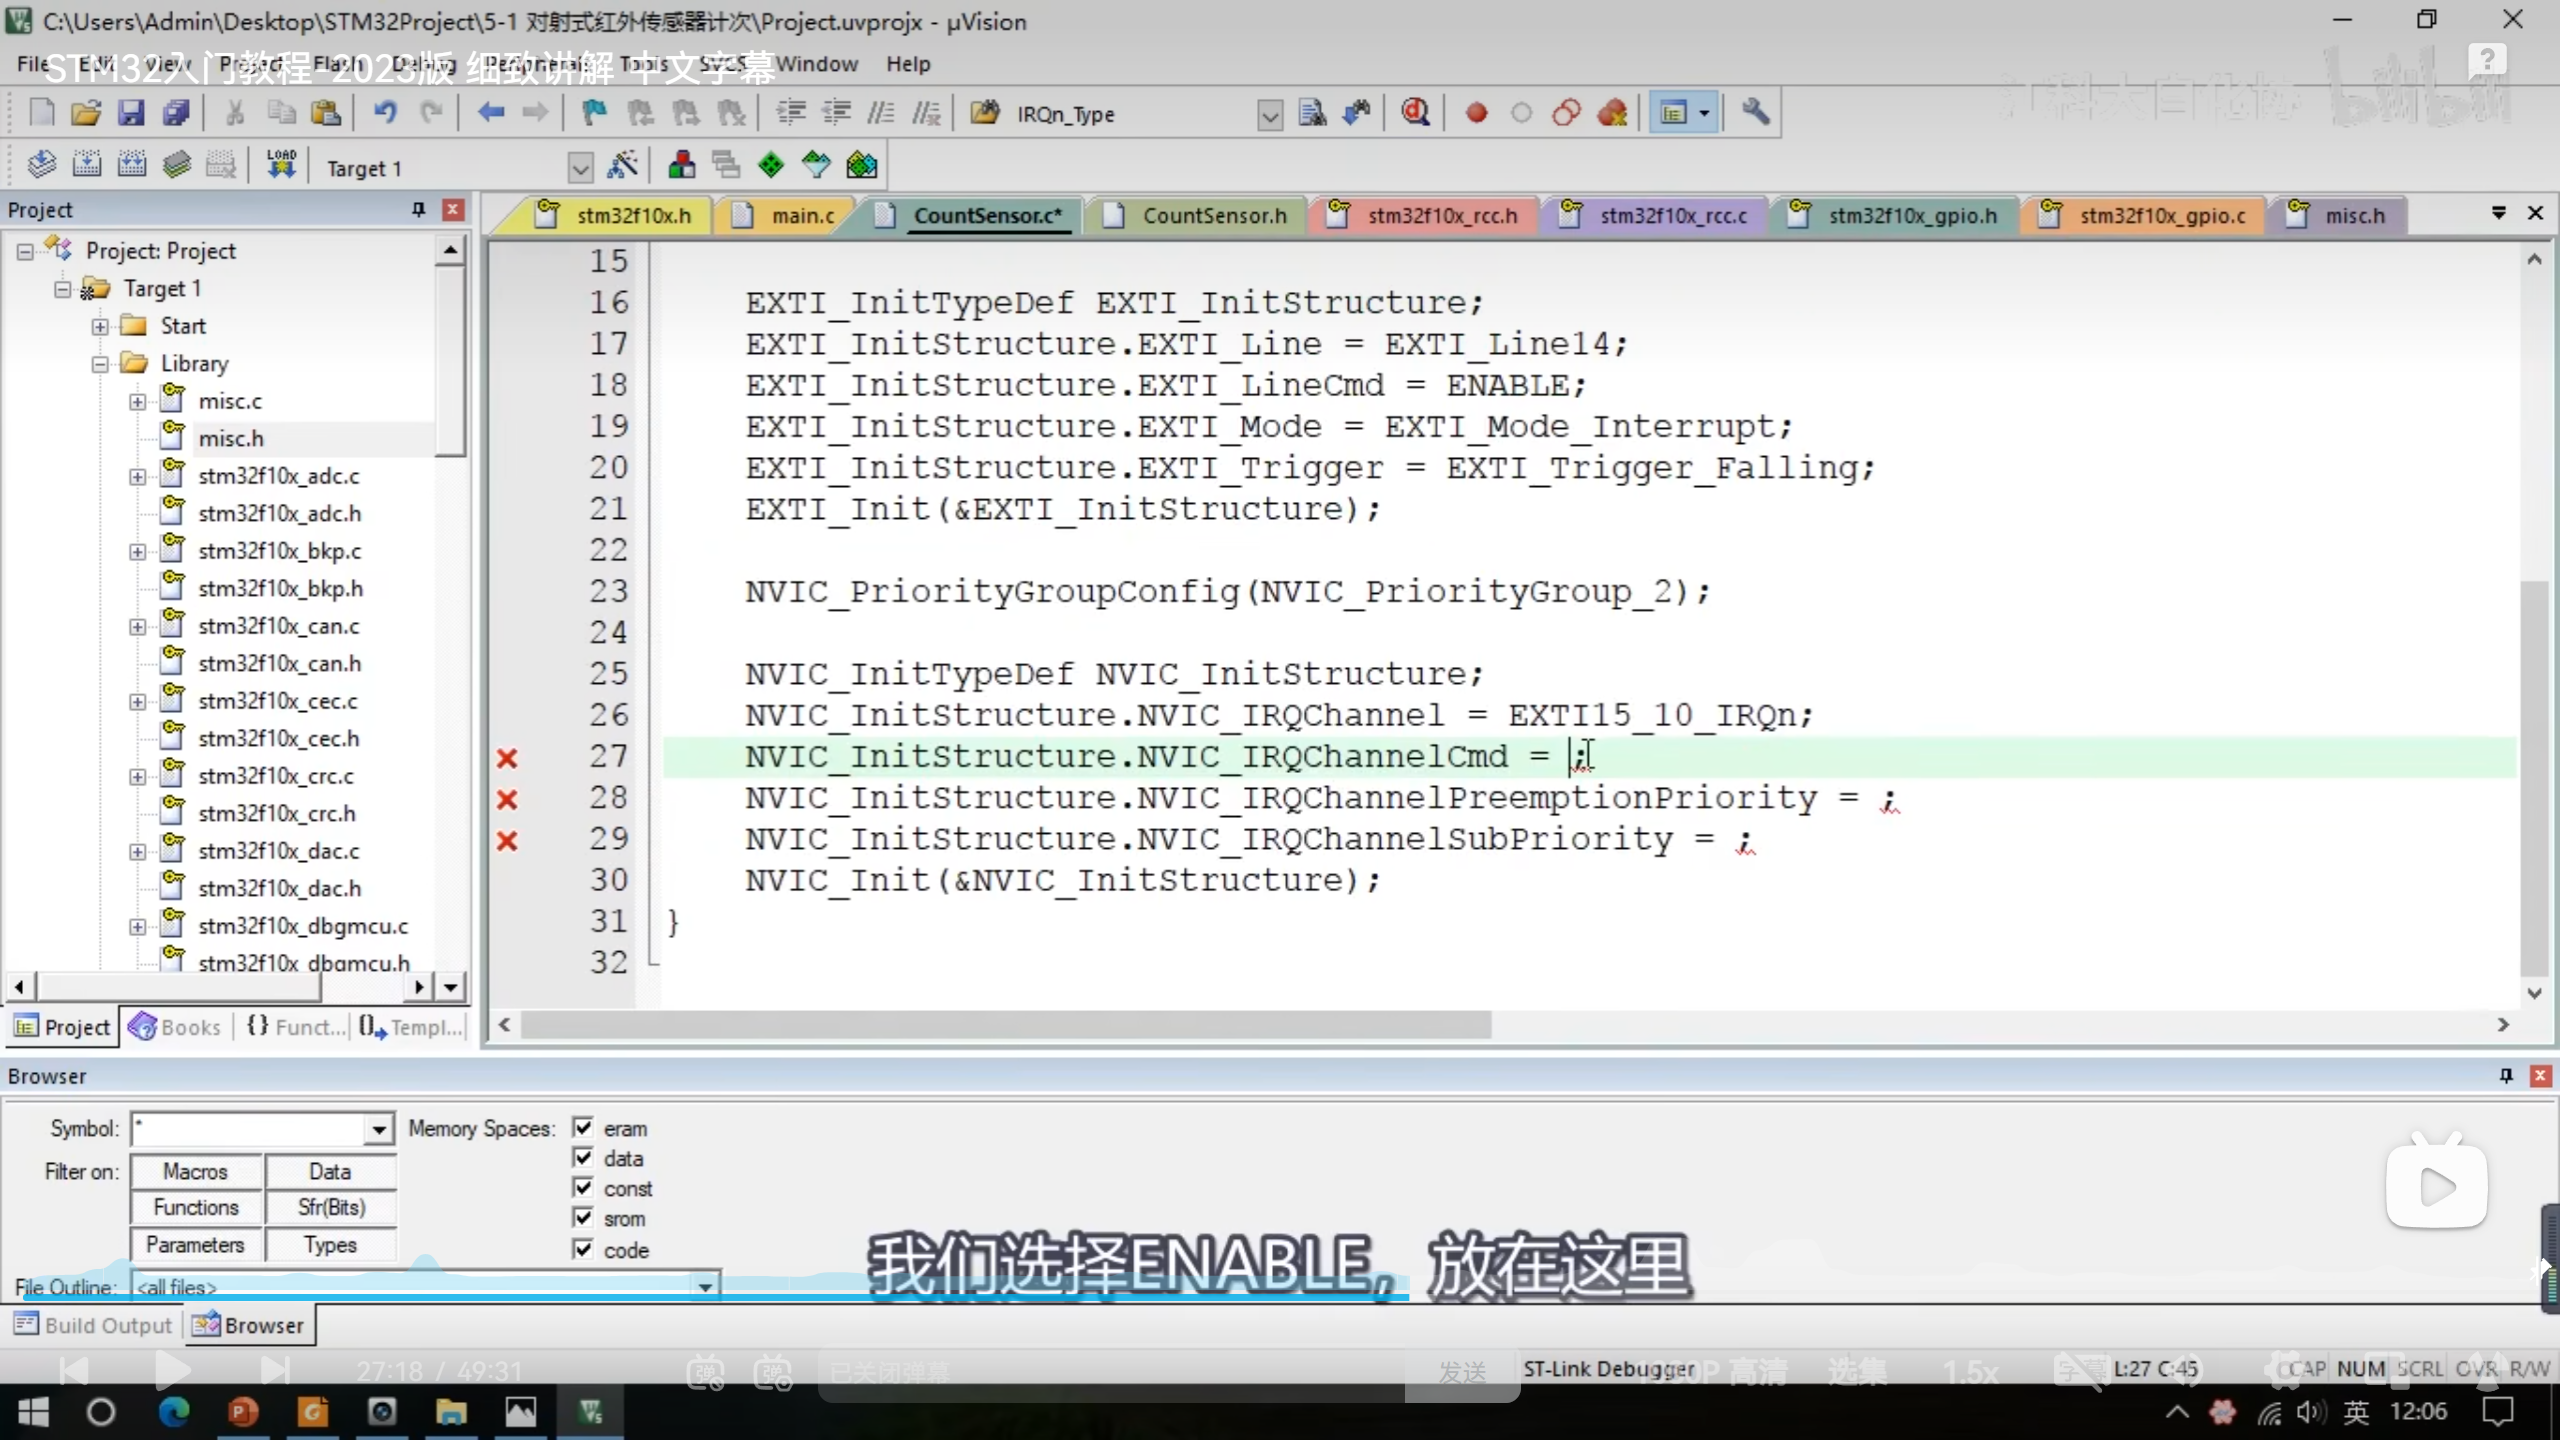Screen dimensions: 2560x1440
Task: Expand the Start folder node
Action: point(100,326)
